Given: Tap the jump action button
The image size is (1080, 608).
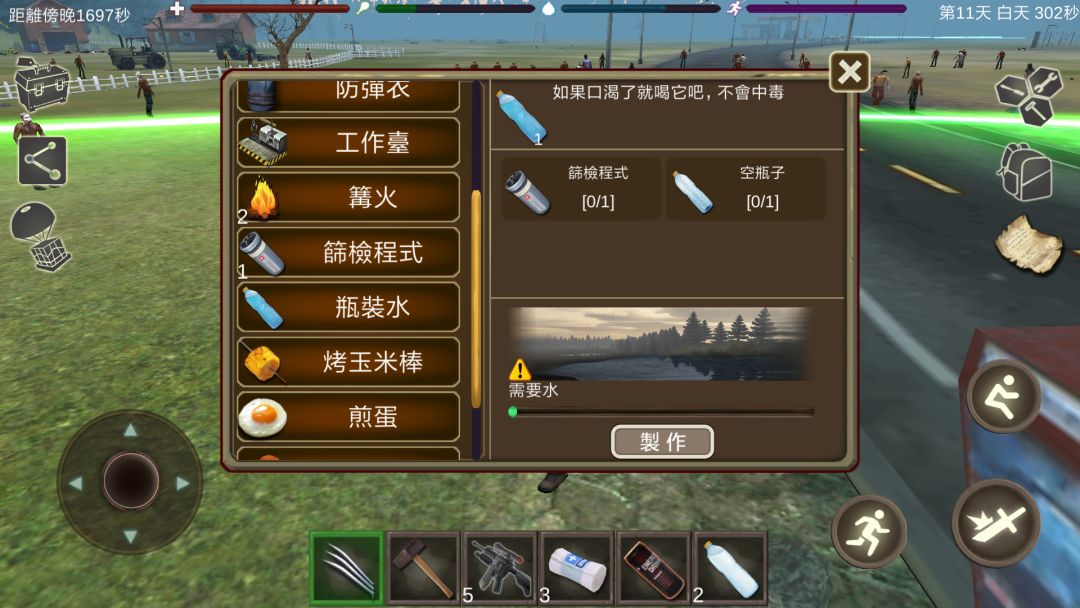Looking at the screenshot, I should coord(1004,396).
